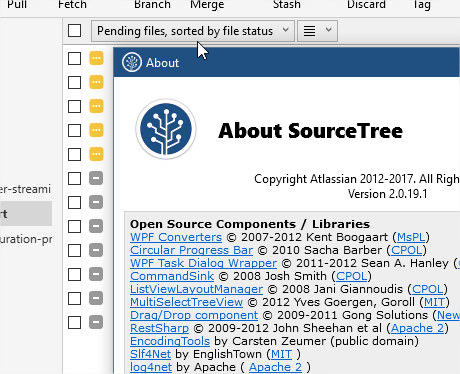Check the first gray removed file checkbox

(74, 178)
